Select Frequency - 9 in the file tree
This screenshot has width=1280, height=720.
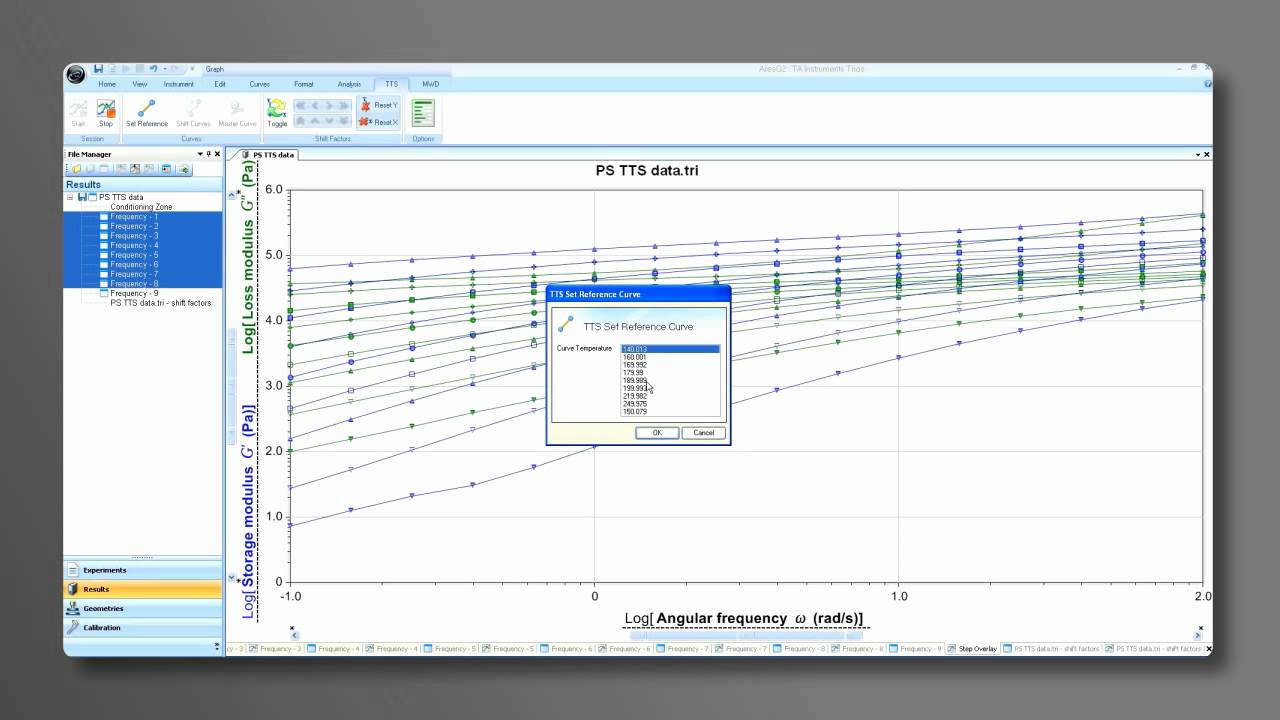(134, 293)
